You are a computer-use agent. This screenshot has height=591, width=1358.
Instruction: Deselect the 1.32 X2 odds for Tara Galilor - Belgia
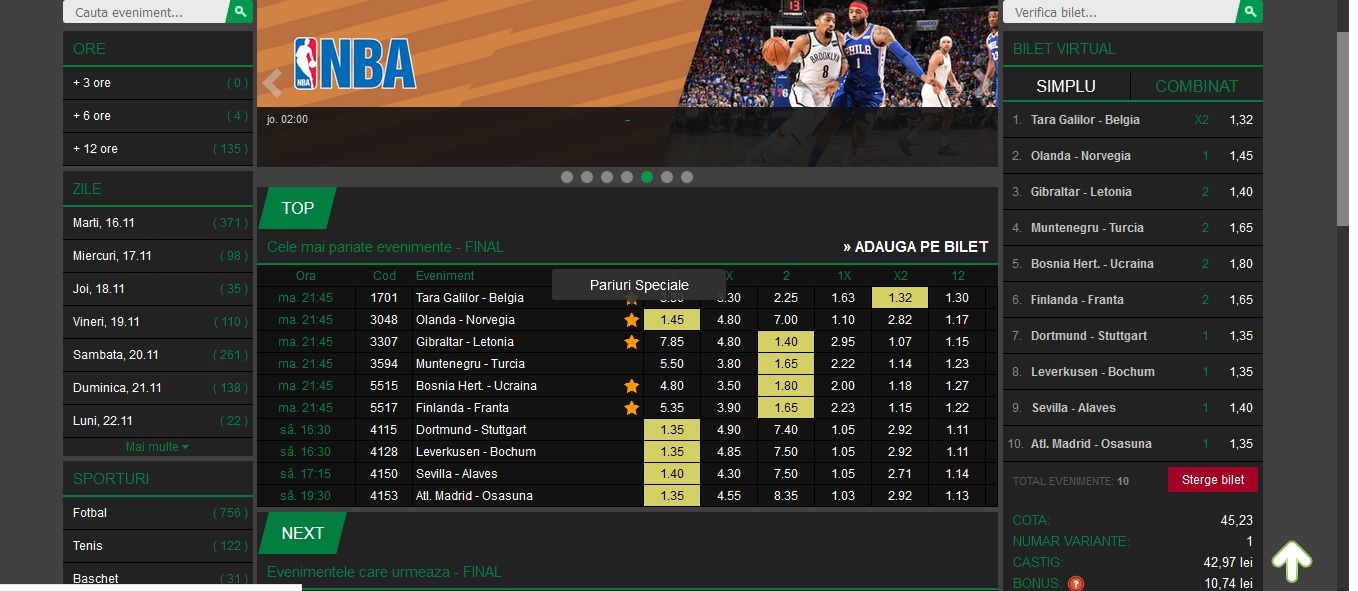point(900,298)
